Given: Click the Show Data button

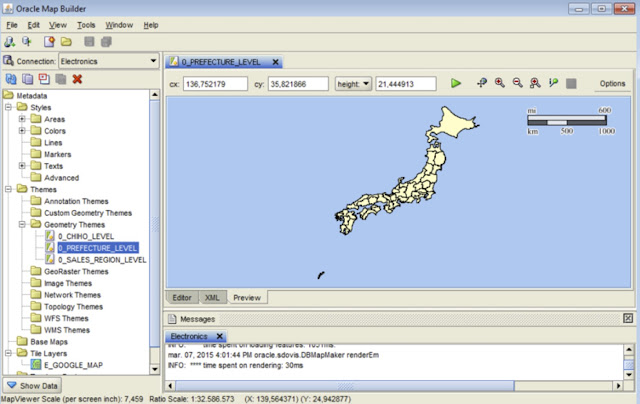Looking at the screenshot, I should click(32, 386).
